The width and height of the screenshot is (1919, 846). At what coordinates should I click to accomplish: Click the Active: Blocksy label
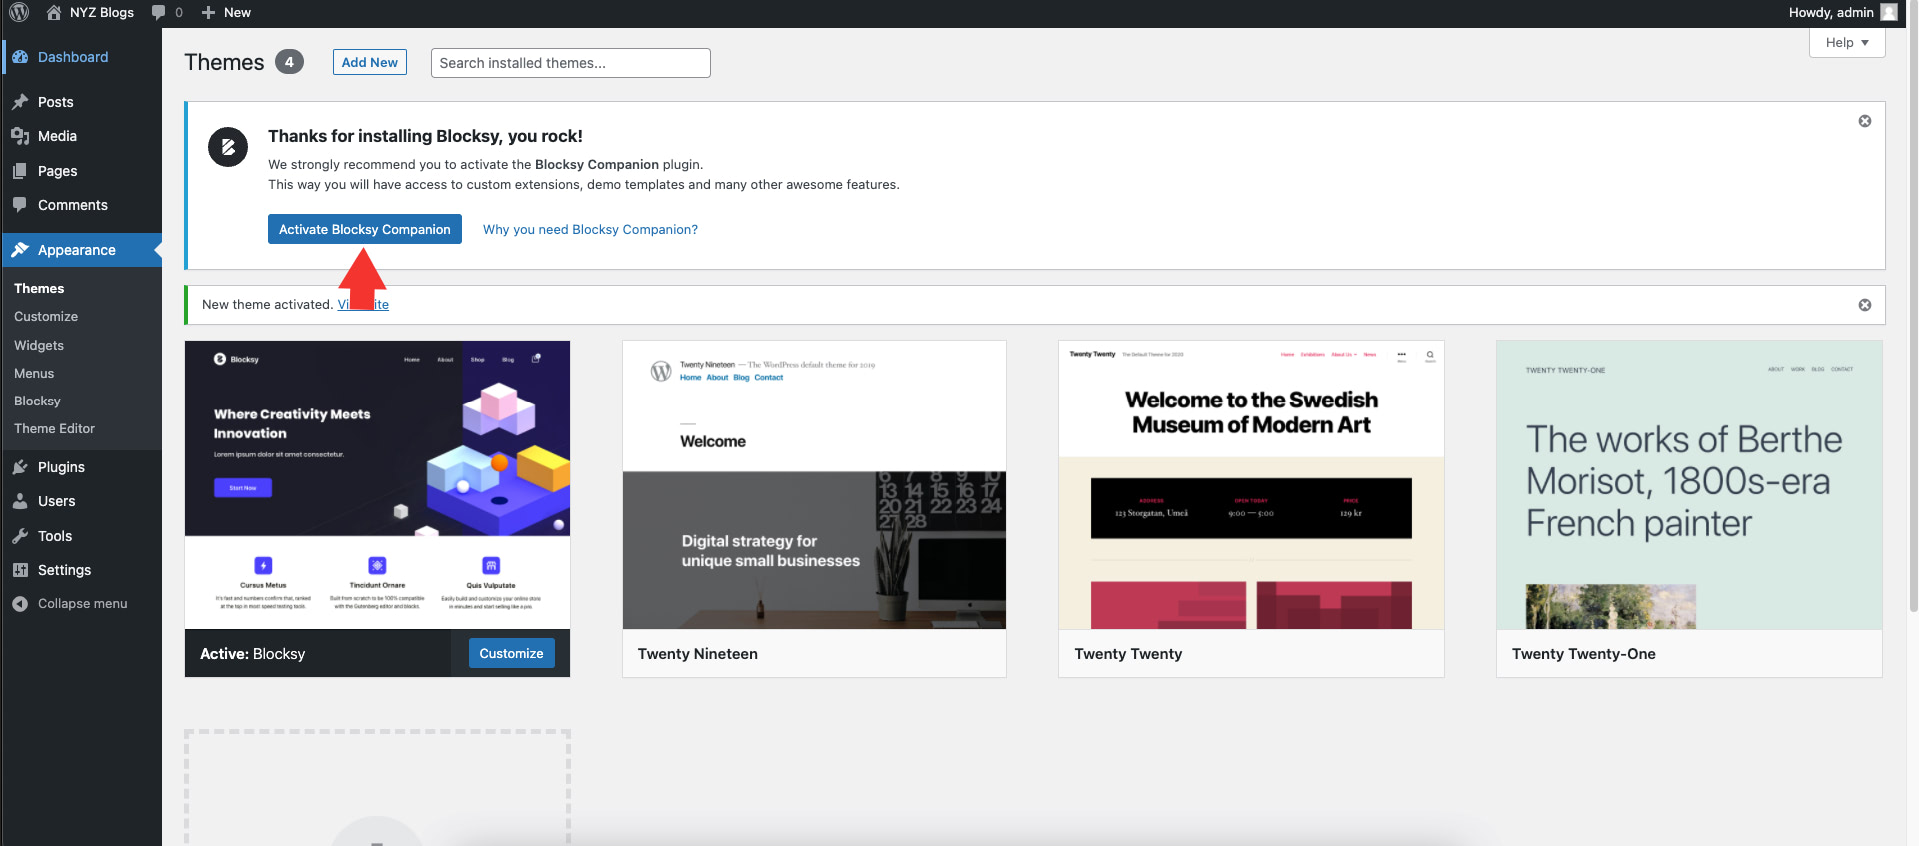253,654
